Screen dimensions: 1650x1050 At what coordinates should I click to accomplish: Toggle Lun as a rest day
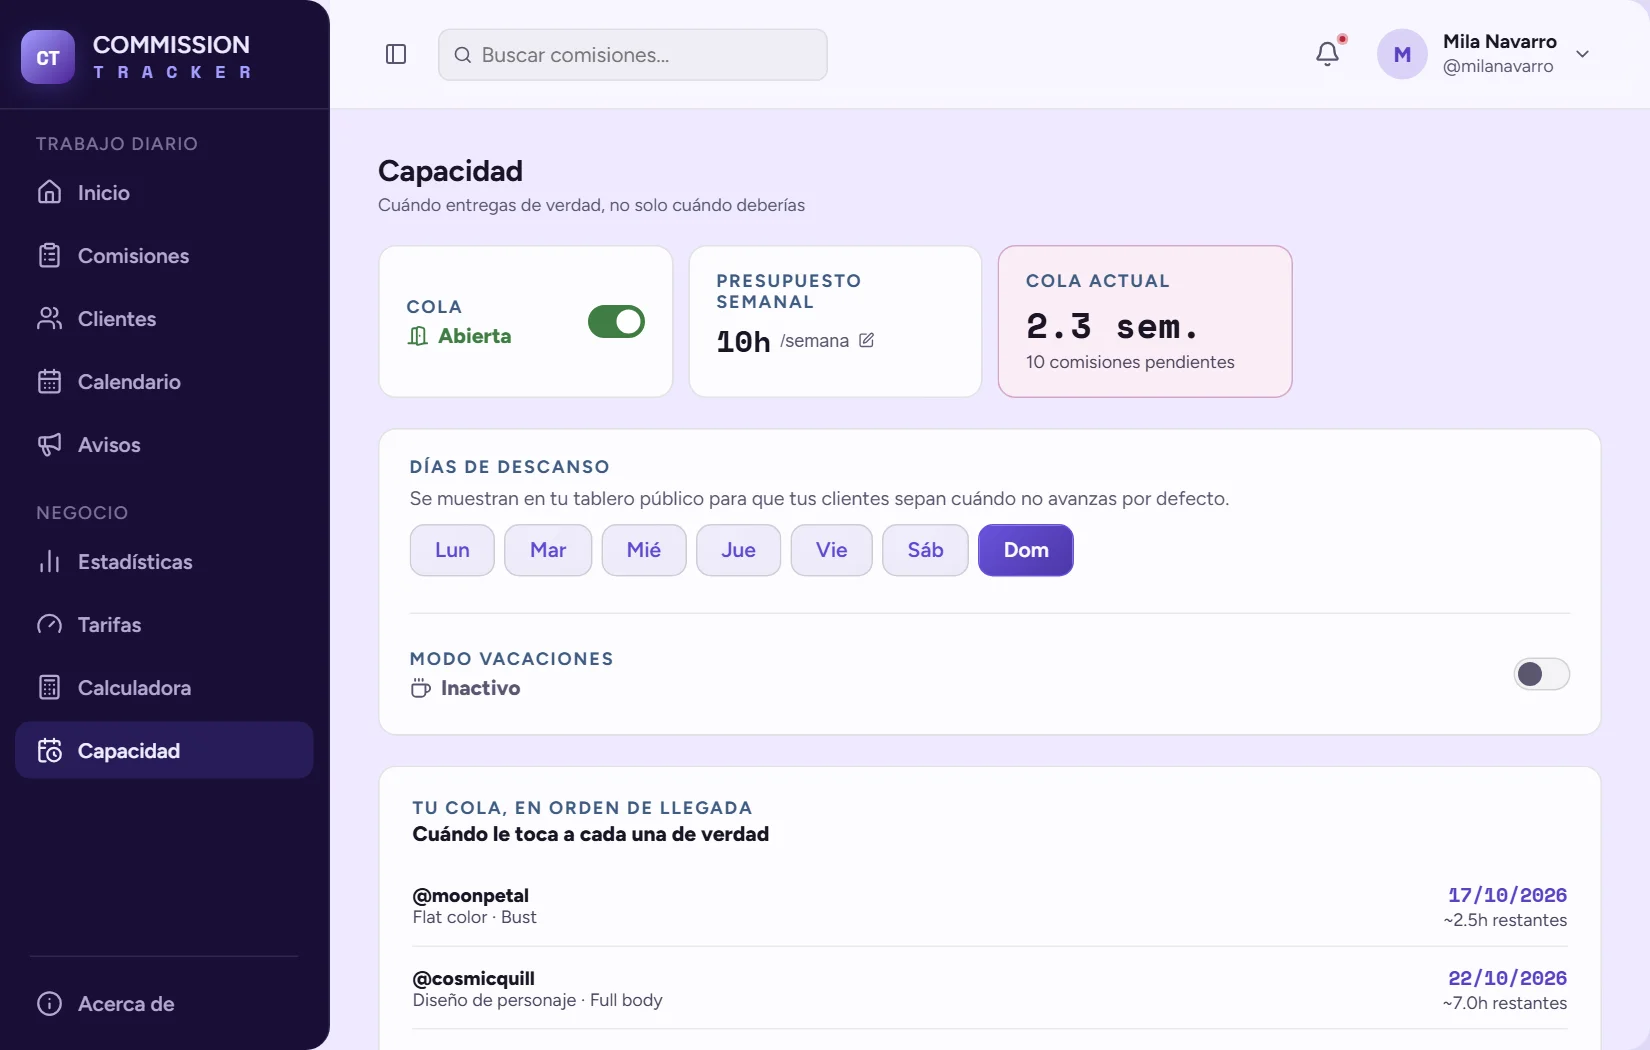click(452, 550)
